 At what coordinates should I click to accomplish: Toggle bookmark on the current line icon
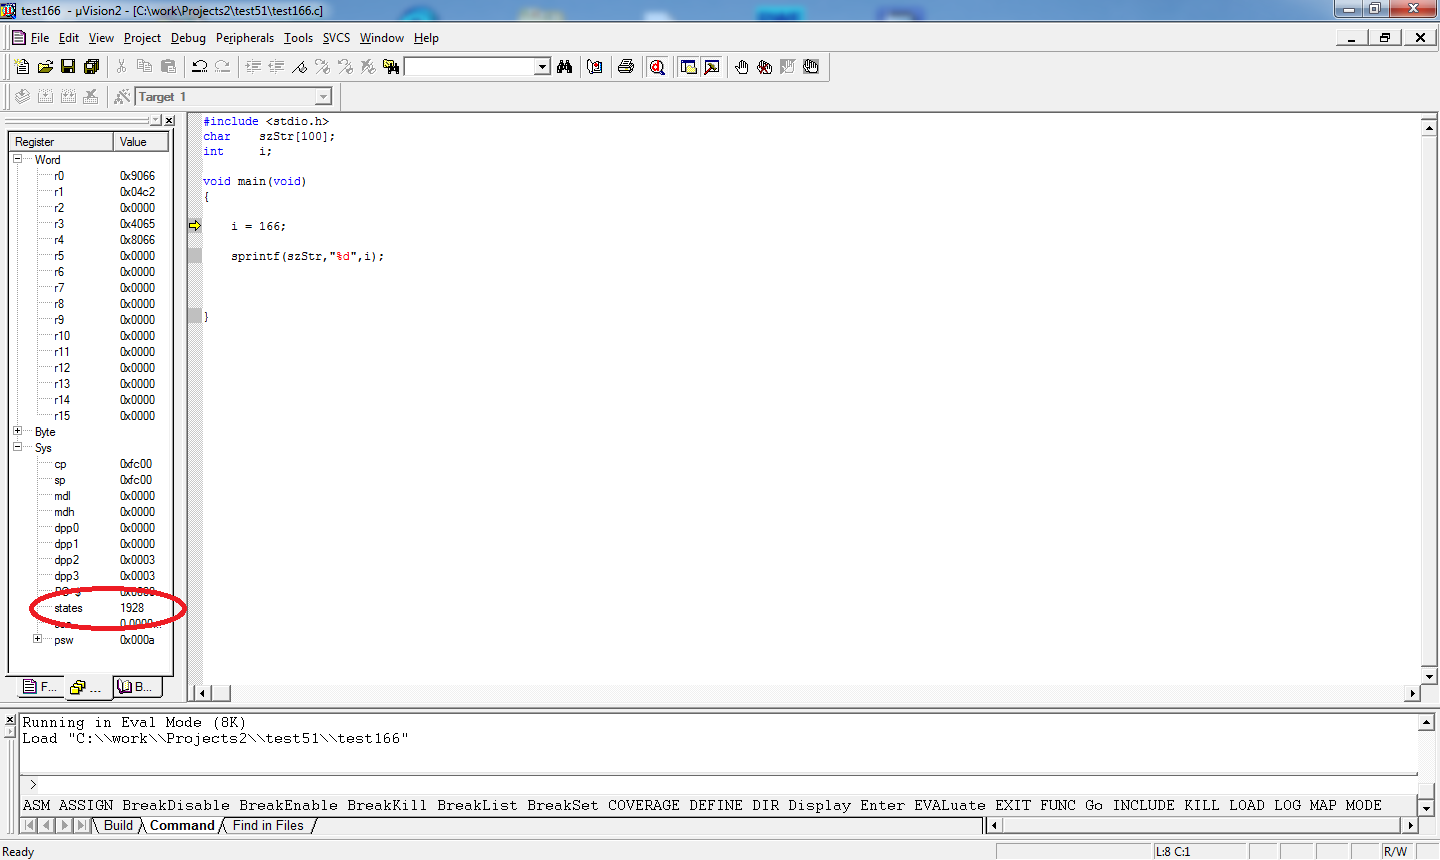299,67
